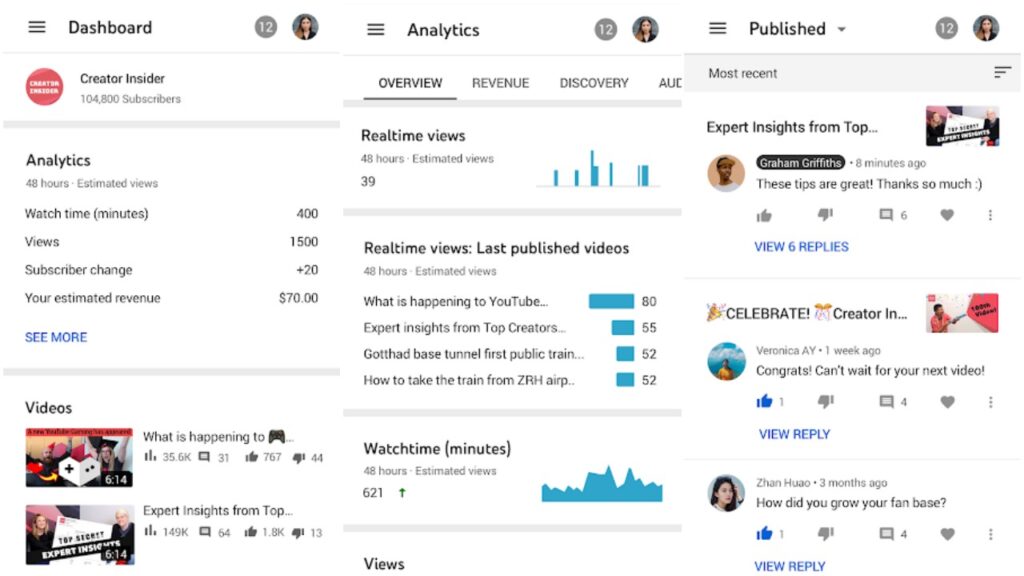This screenshot has height=576, width=1024.
Task: Open notifications badge on Dashboard screen
Action: pyautogui.click(x=266, y=27)
